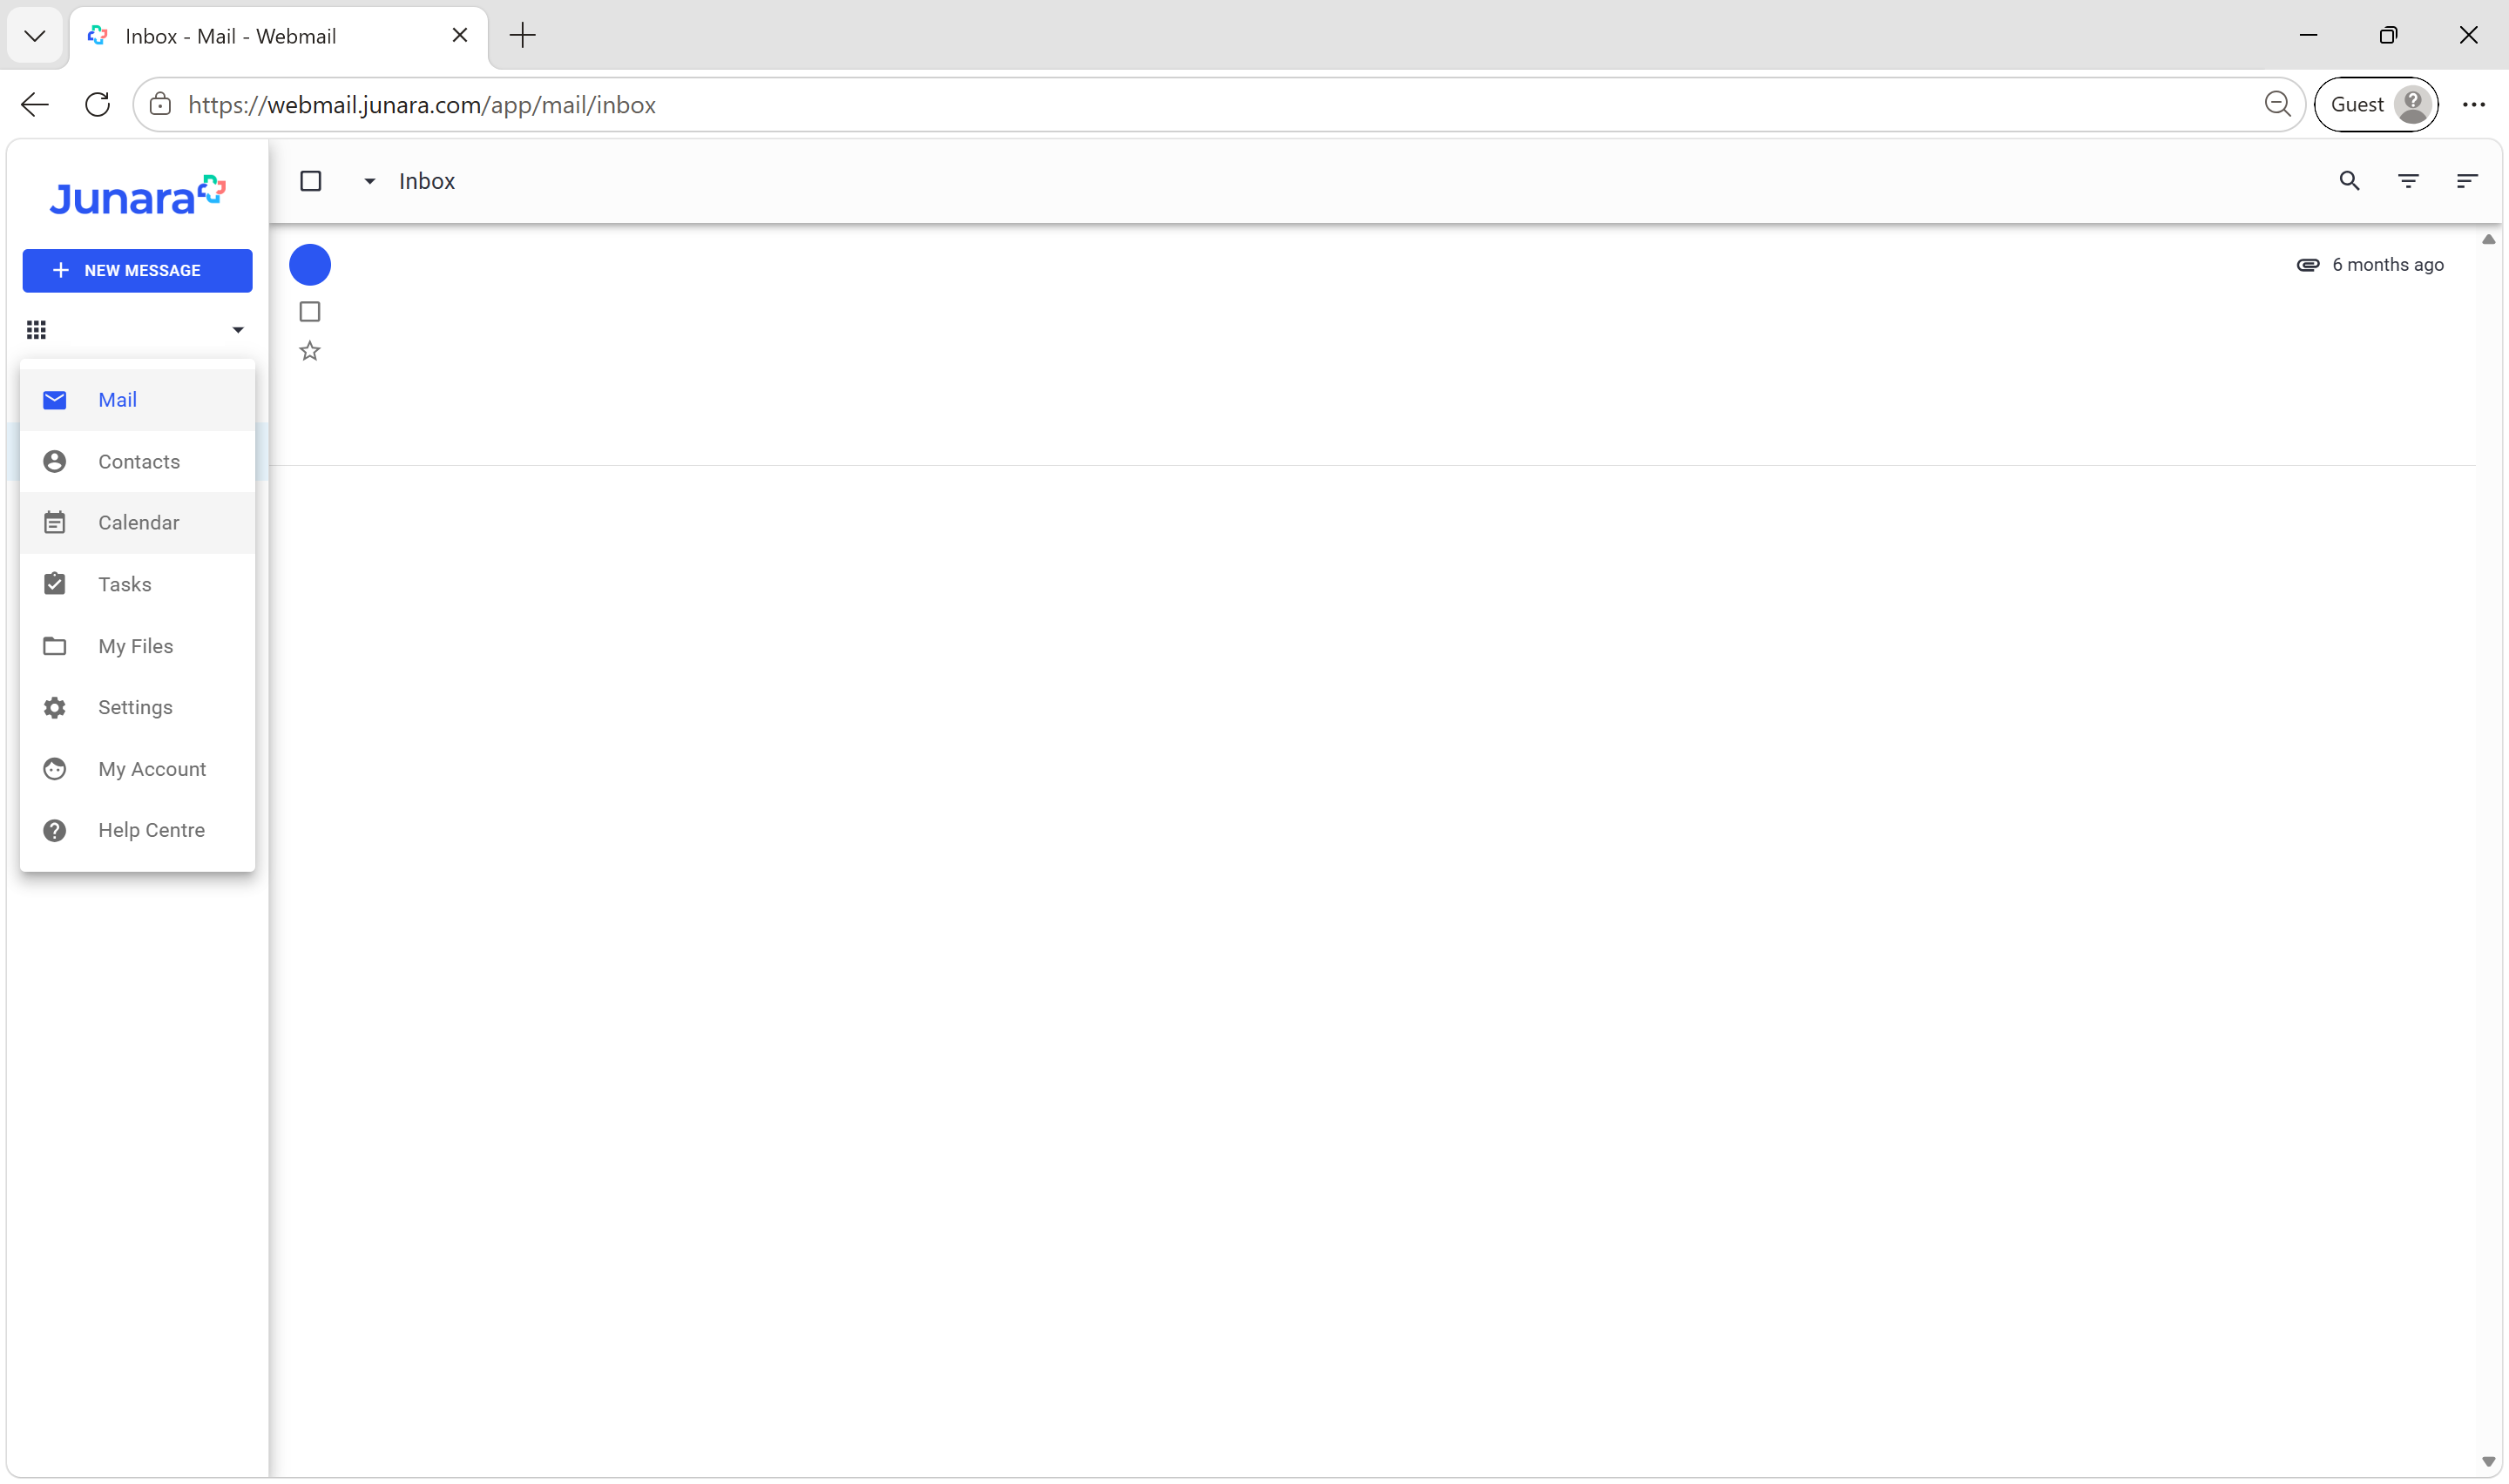Screen dimensions: 2509x1484
Task: Open Contacts from the app menu
Action: click(137, 461)
